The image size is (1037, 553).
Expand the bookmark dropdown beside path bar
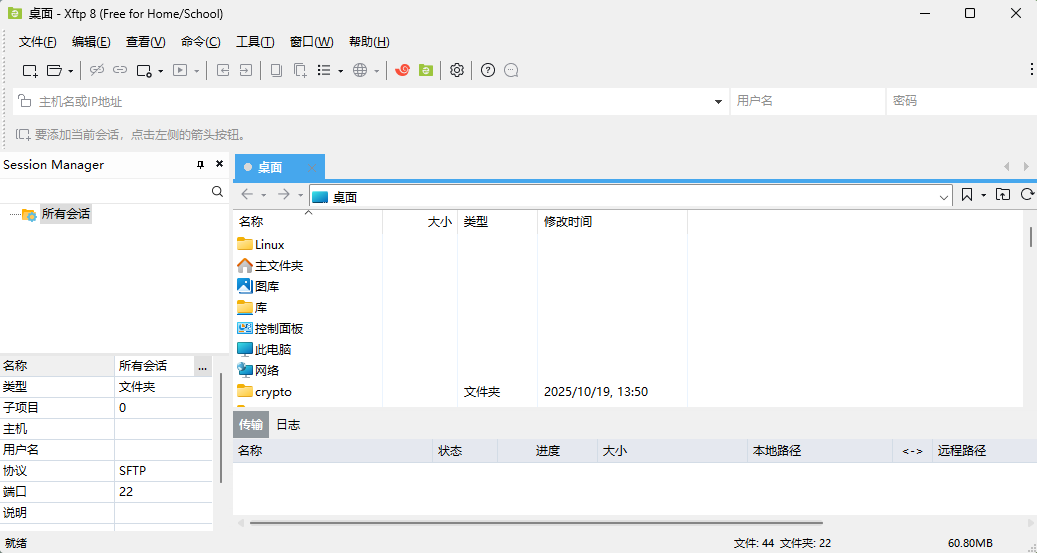click(x=983, y=195)
